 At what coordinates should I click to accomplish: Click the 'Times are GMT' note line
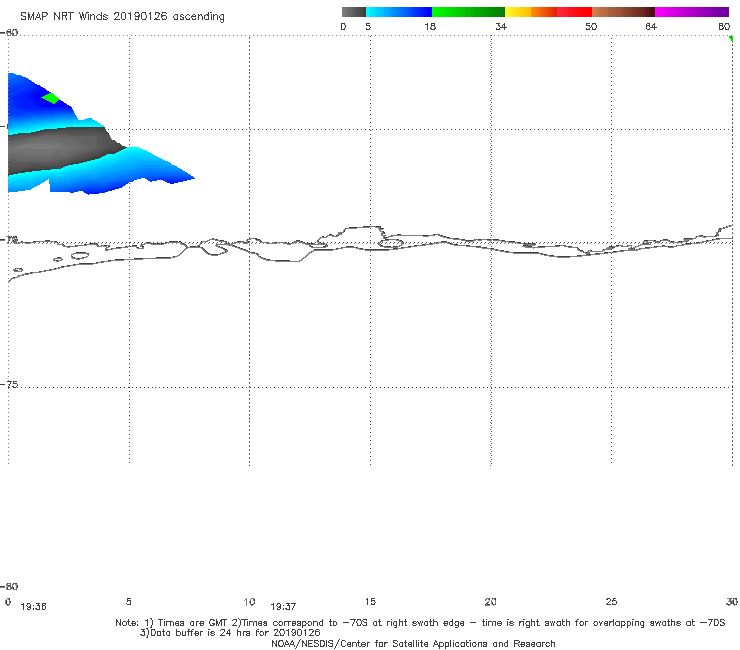tap(420, 623)
